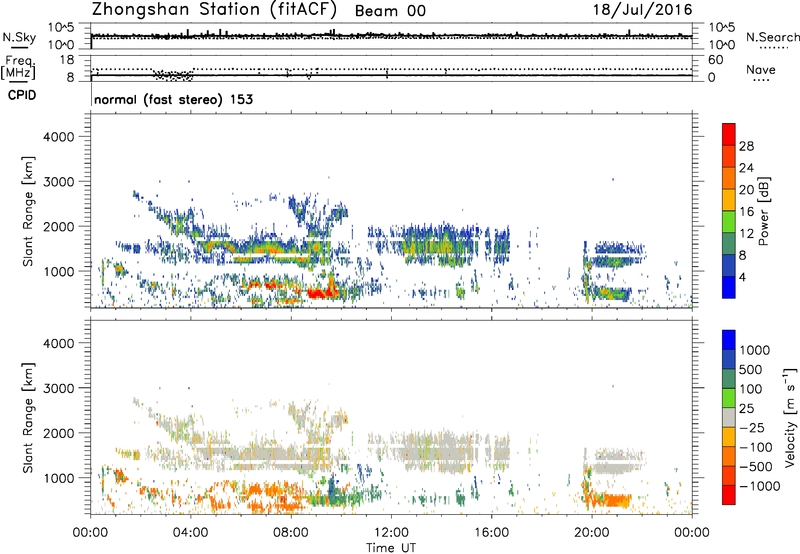Click the "60" tick on the Nave axis

click(x=716, y=60)
